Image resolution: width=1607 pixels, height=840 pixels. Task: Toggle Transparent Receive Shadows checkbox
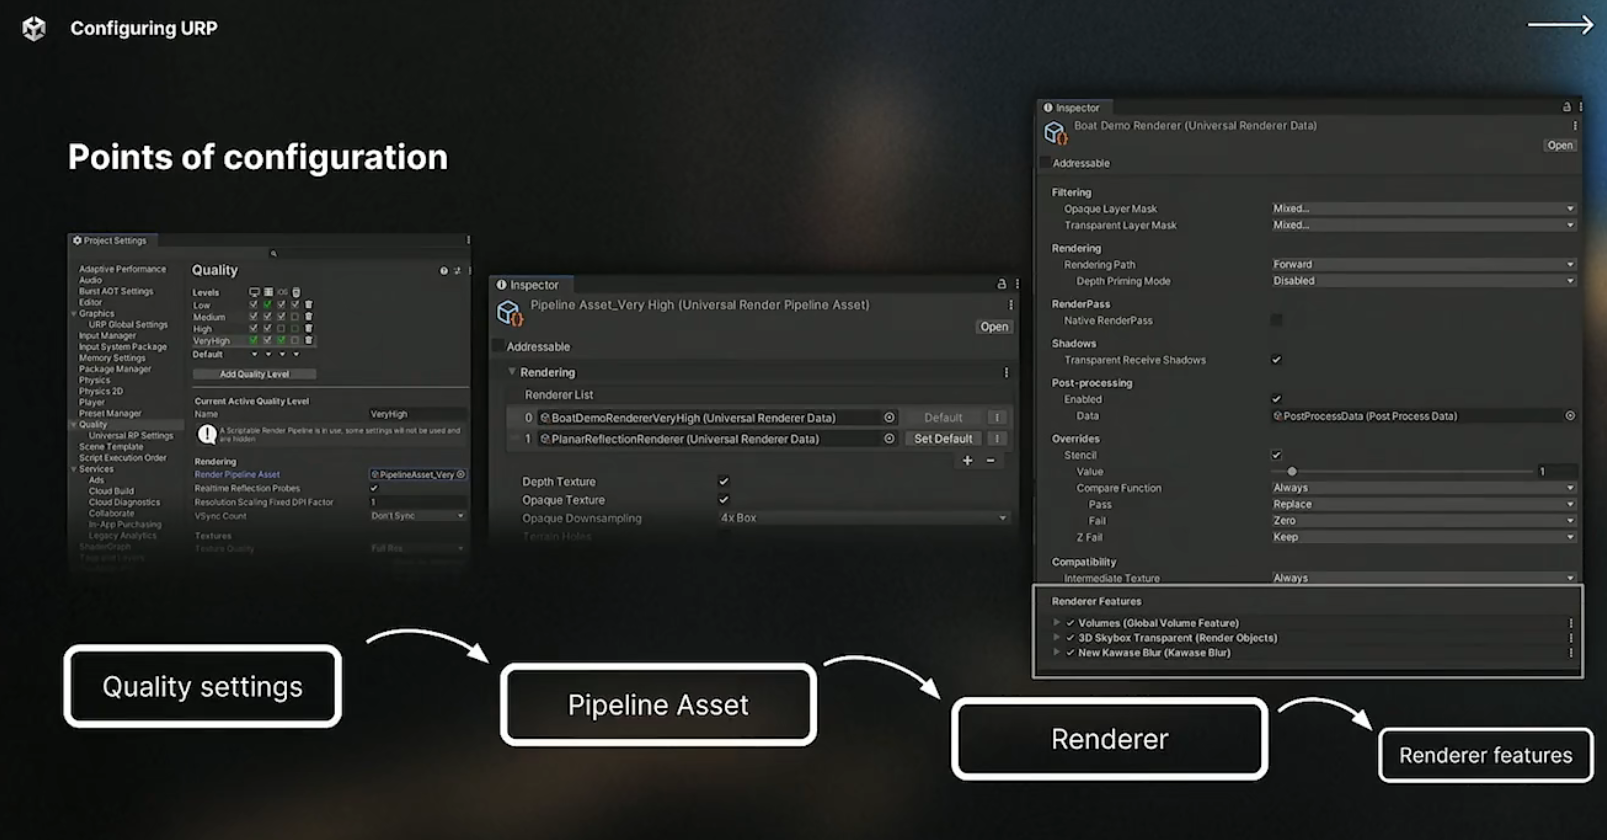click(x=1276, y=360)
